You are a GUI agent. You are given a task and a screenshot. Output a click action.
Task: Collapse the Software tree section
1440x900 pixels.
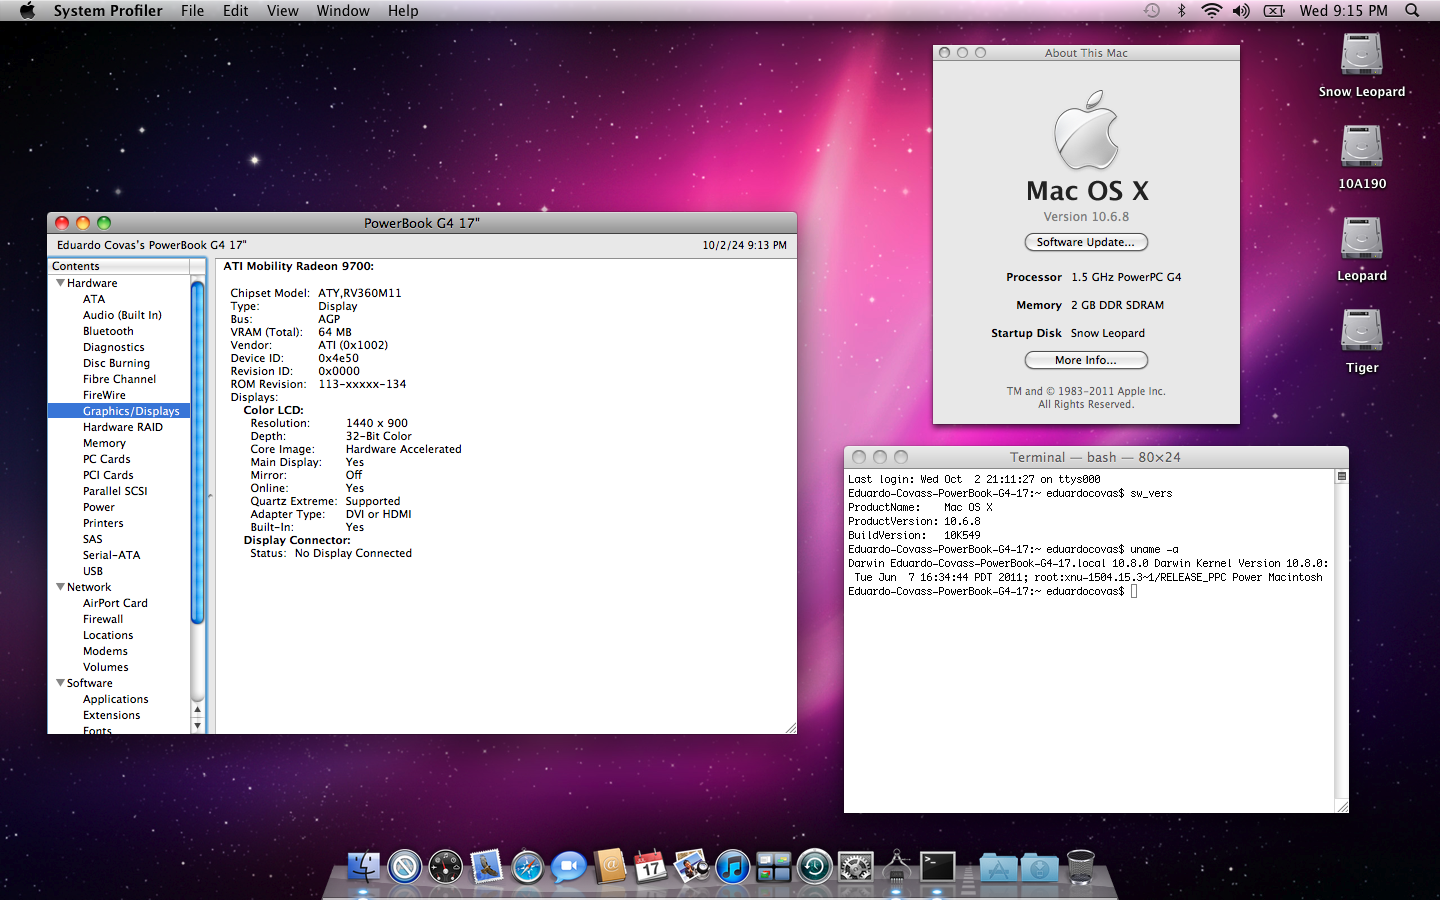(60, 683)
